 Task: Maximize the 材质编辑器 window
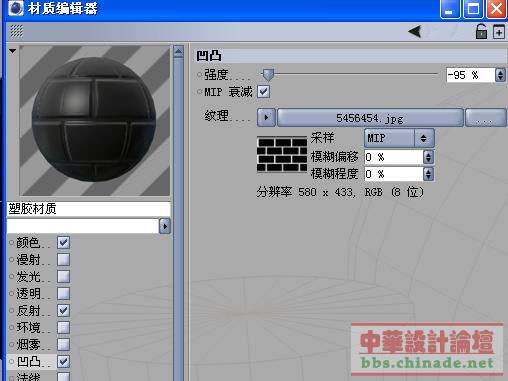[473, 9]
